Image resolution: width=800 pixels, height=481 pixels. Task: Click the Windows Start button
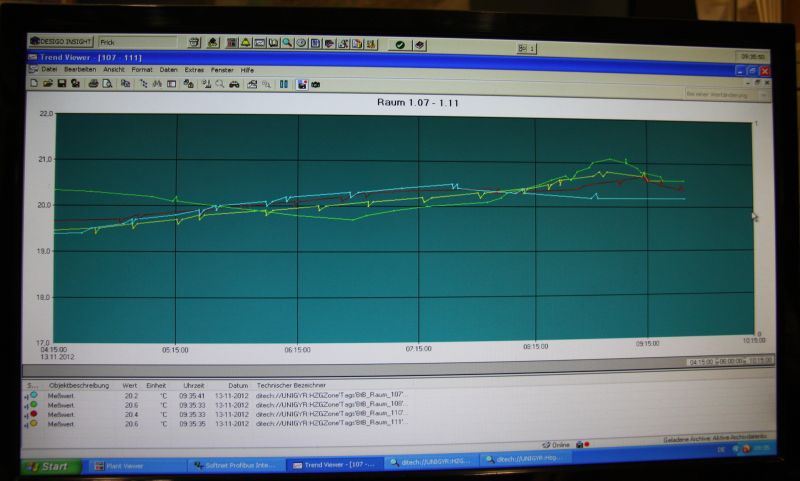[50, 466]
